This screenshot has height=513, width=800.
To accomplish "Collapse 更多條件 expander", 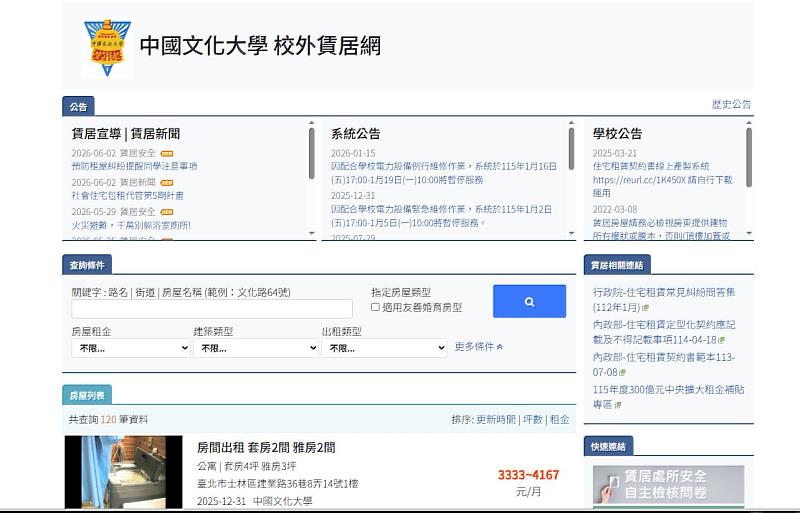I will click(x=479, y=347).
